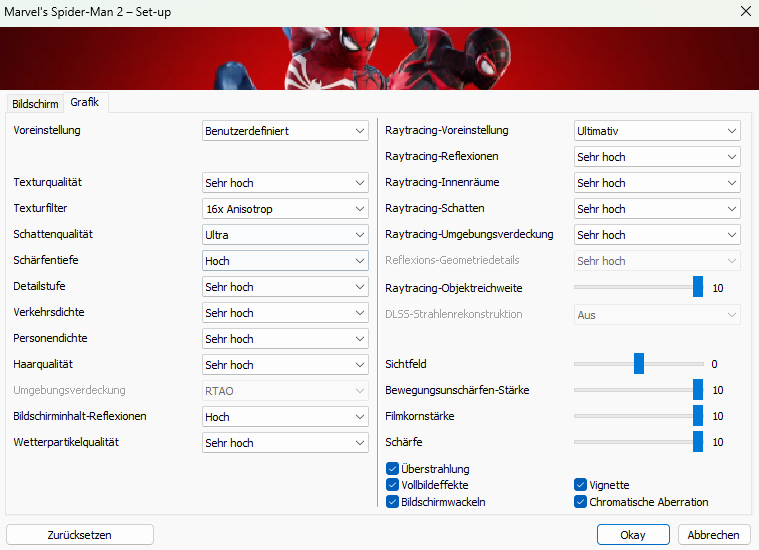Click the Sichtfeld label text

pos(406,364)
